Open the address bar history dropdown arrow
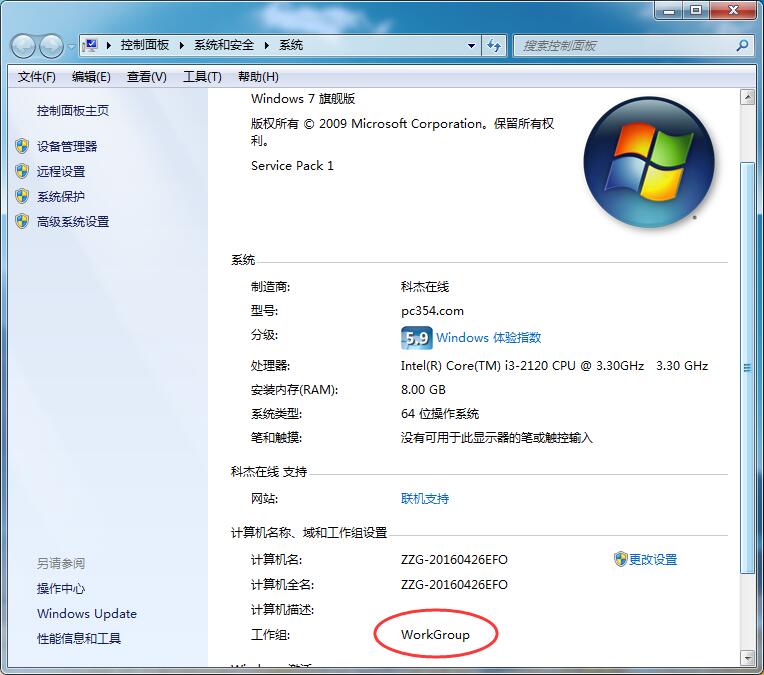The height and width of the screenshot is (675, 764). (472, 46)
